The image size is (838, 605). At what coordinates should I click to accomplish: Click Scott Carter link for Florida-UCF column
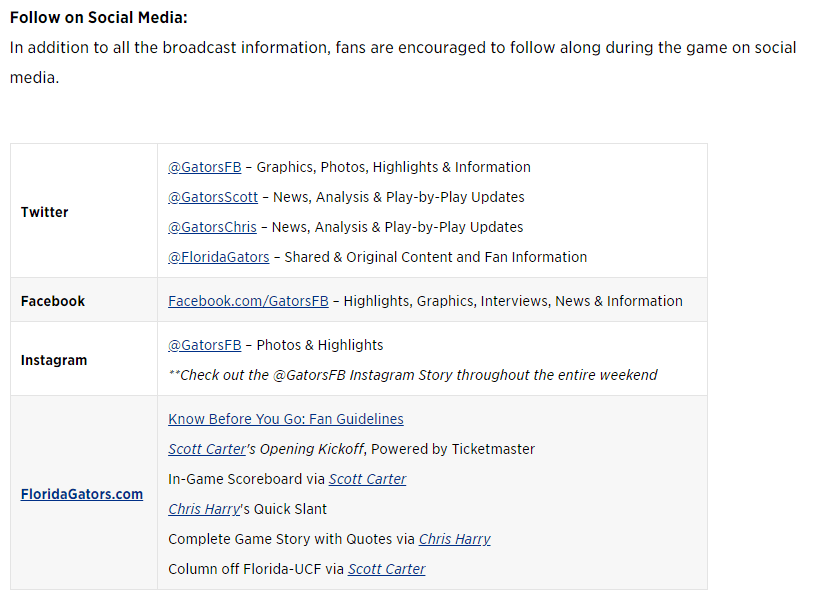[x=387, y=569]
